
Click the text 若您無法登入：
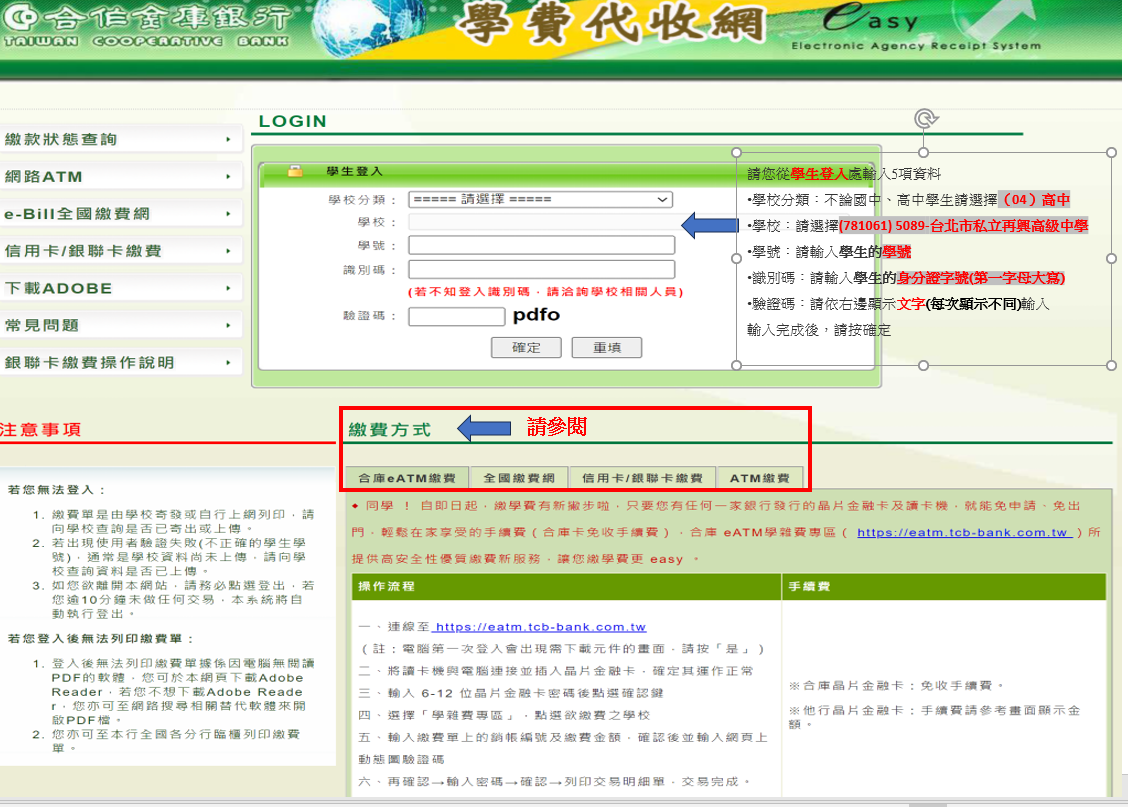pyautogui.click(x=57, y=490)
